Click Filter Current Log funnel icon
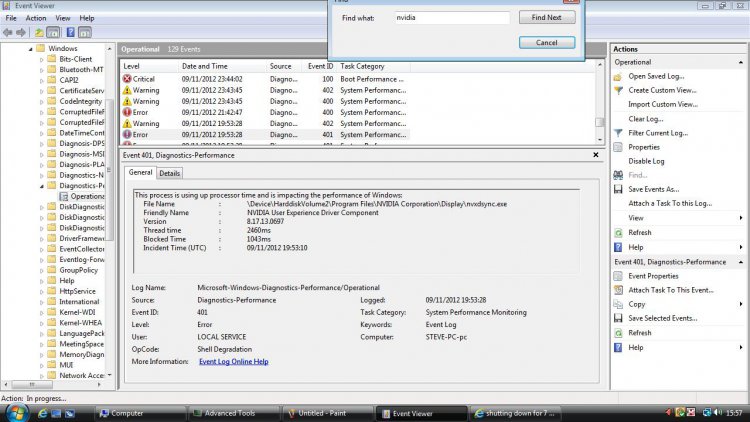750x422 pixels. [x=618, y=133]
